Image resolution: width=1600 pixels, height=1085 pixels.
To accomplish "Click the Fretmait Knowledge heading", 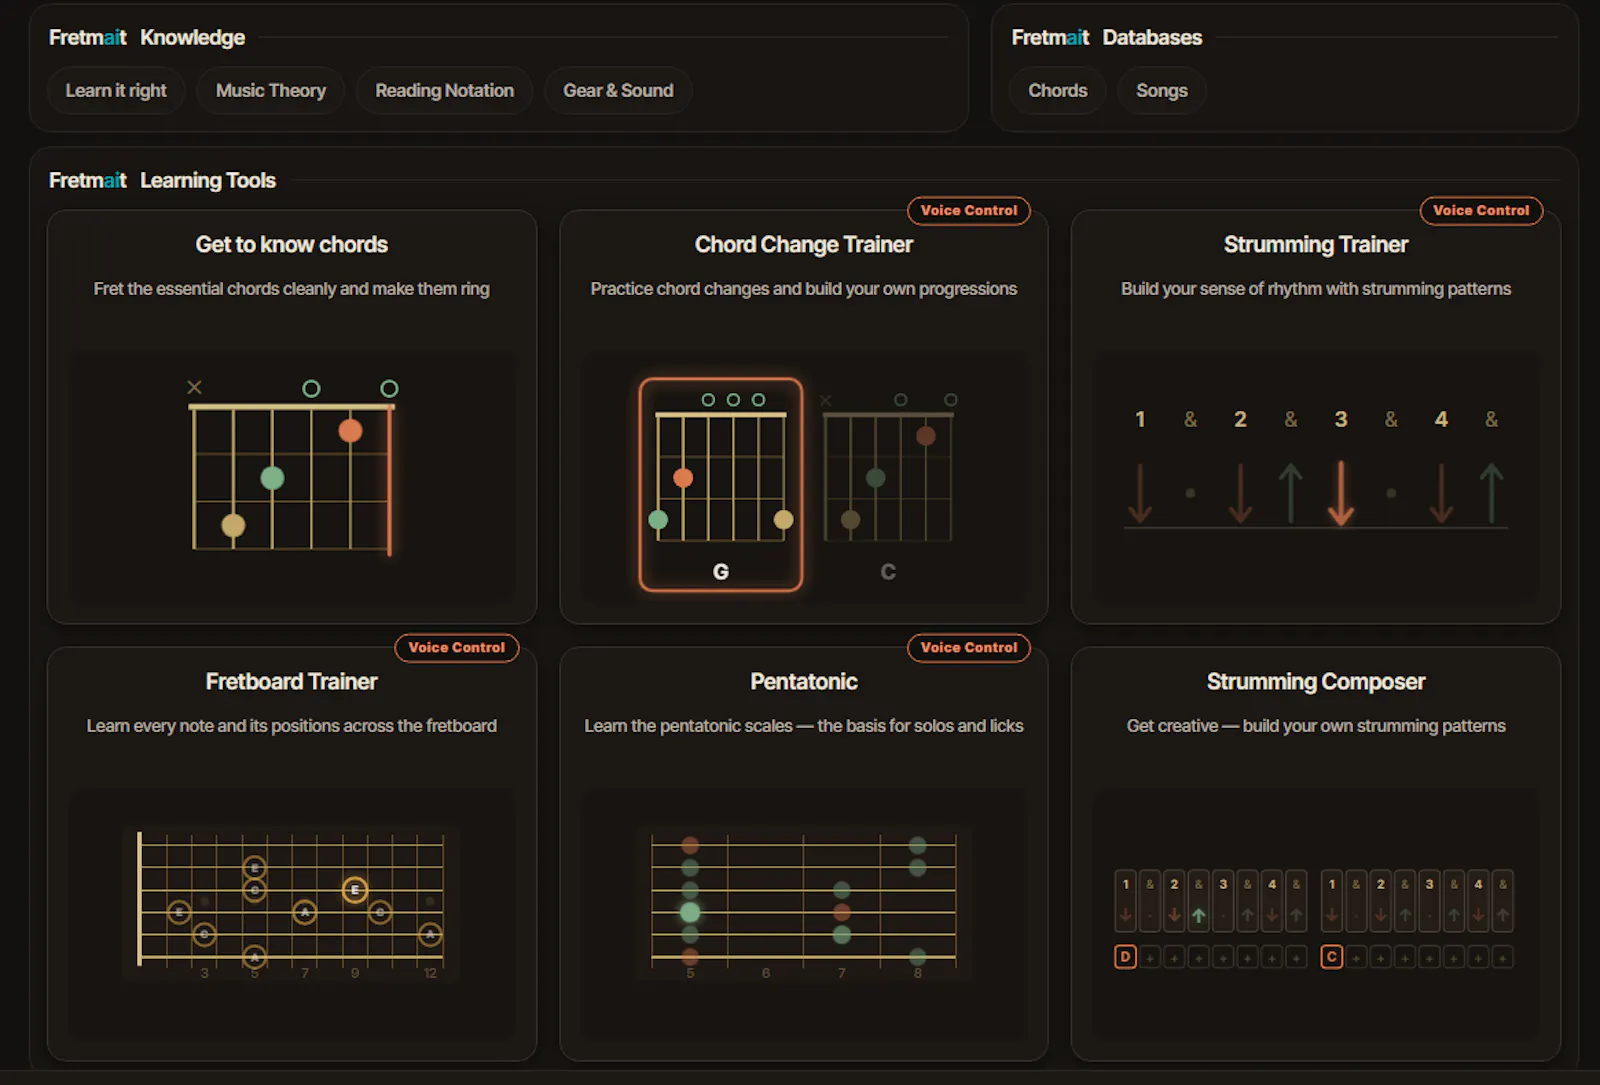I will pos(147,38).
